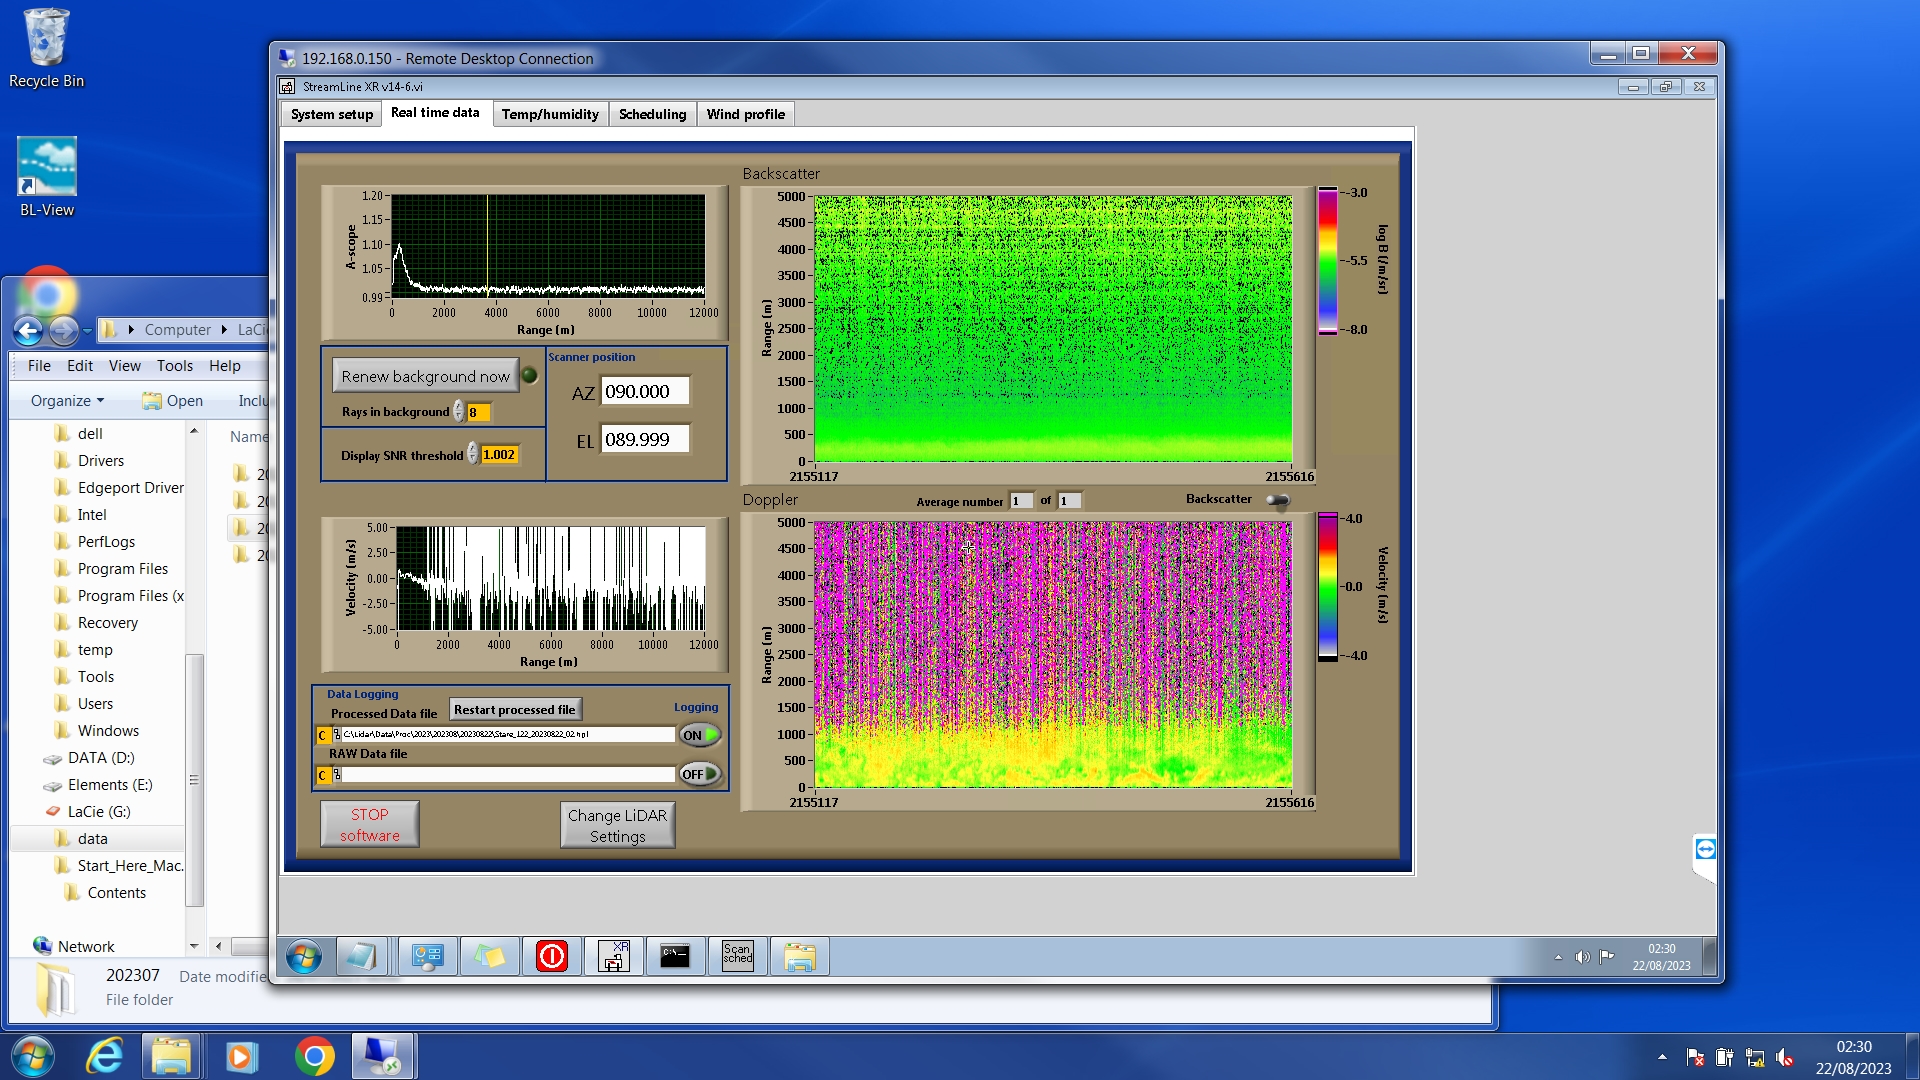Switch to the Wind profile tab
Screen dimensions: 1920x1080
point(745,114)
